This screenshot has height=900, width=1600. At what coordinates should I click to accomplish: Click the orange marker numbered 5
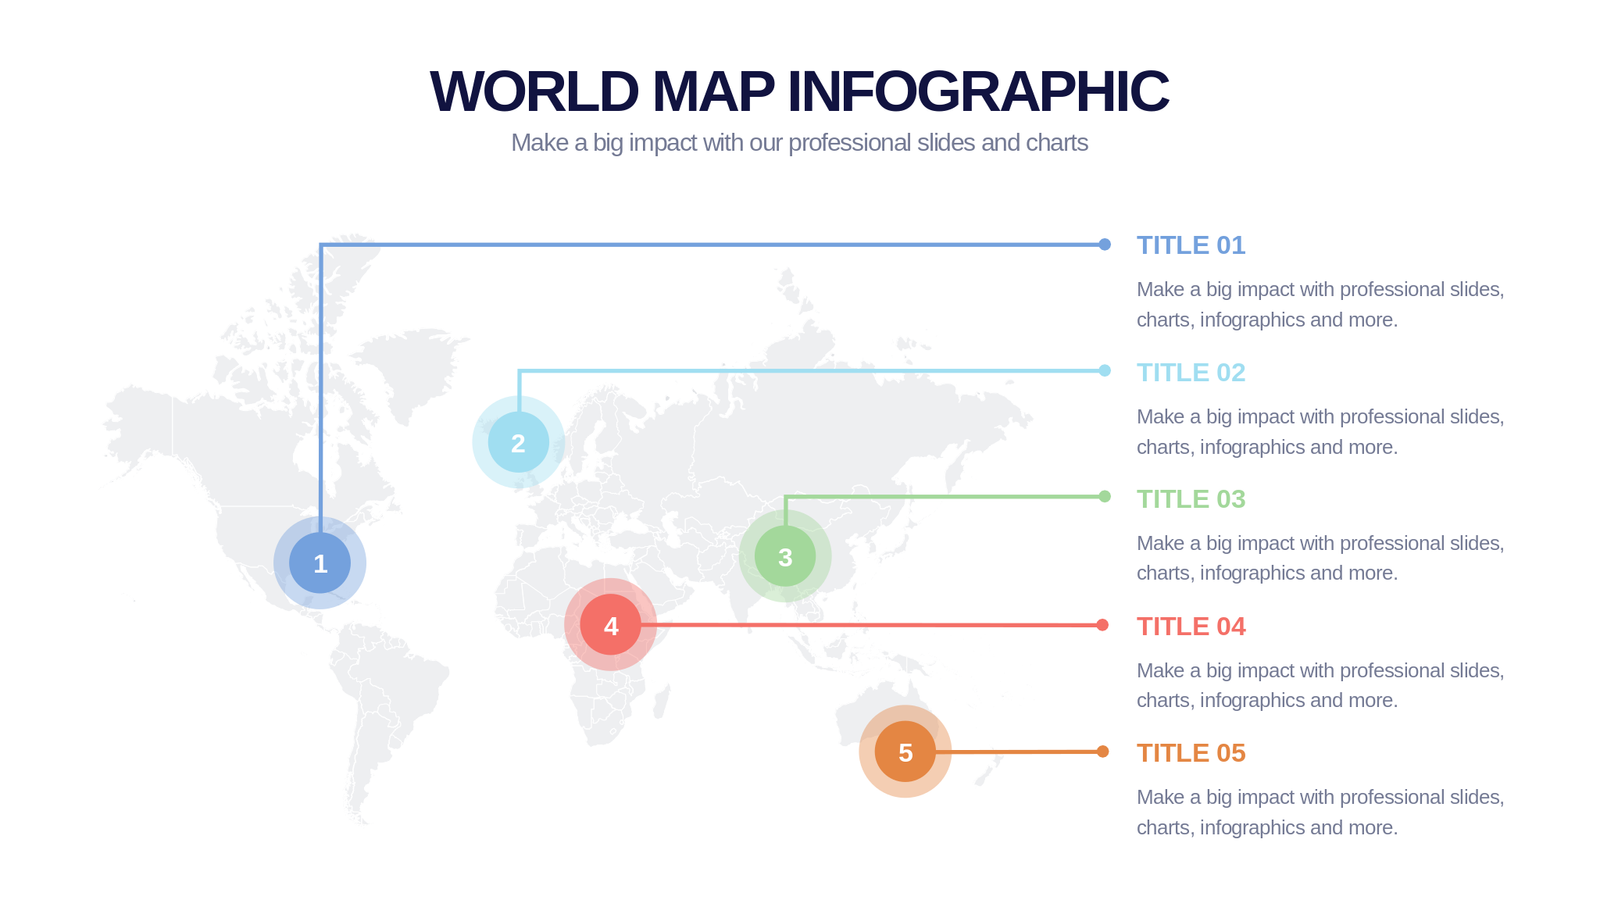[905, 752]
